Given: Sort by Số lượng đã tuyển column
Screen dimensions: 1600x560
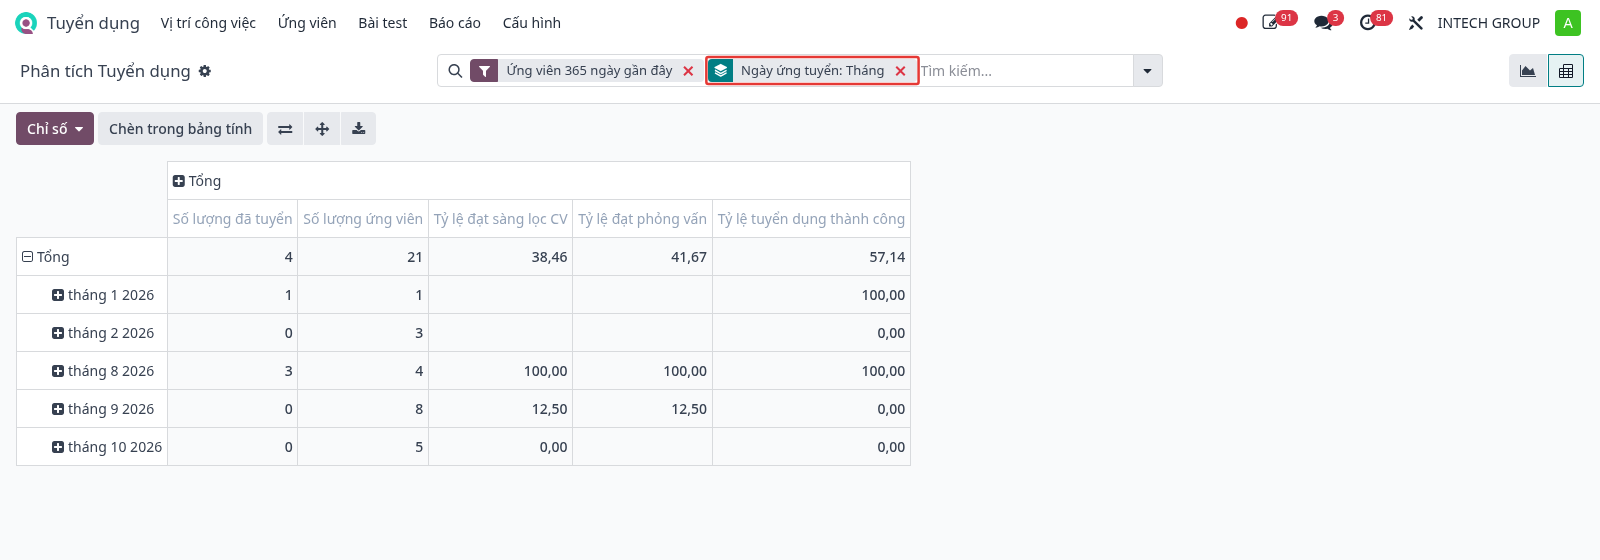Looking at the screenshot, I should click(x=232, y=219).
